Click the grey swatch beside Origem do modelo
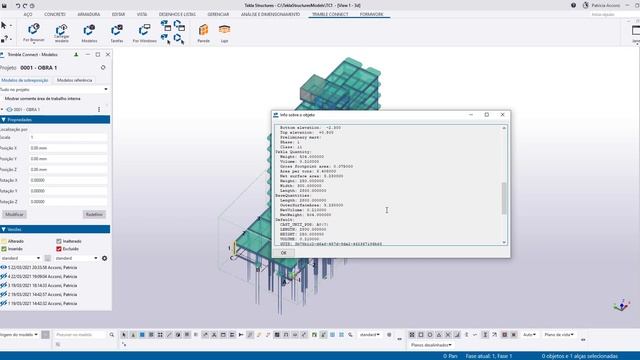Image resolution: width=640 pixels, height=360 pixels. click(45, 335)
